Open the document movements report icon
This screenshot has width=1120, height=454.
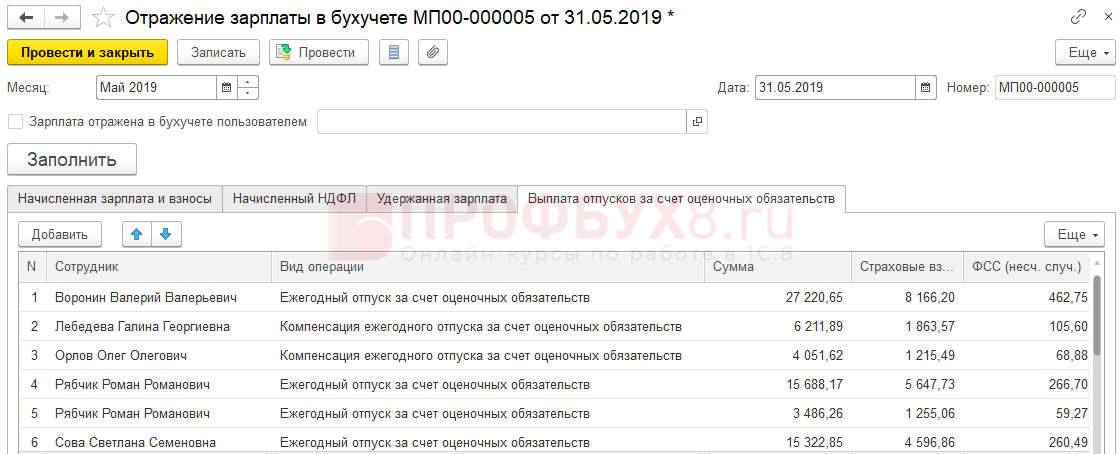coord(394,52)
